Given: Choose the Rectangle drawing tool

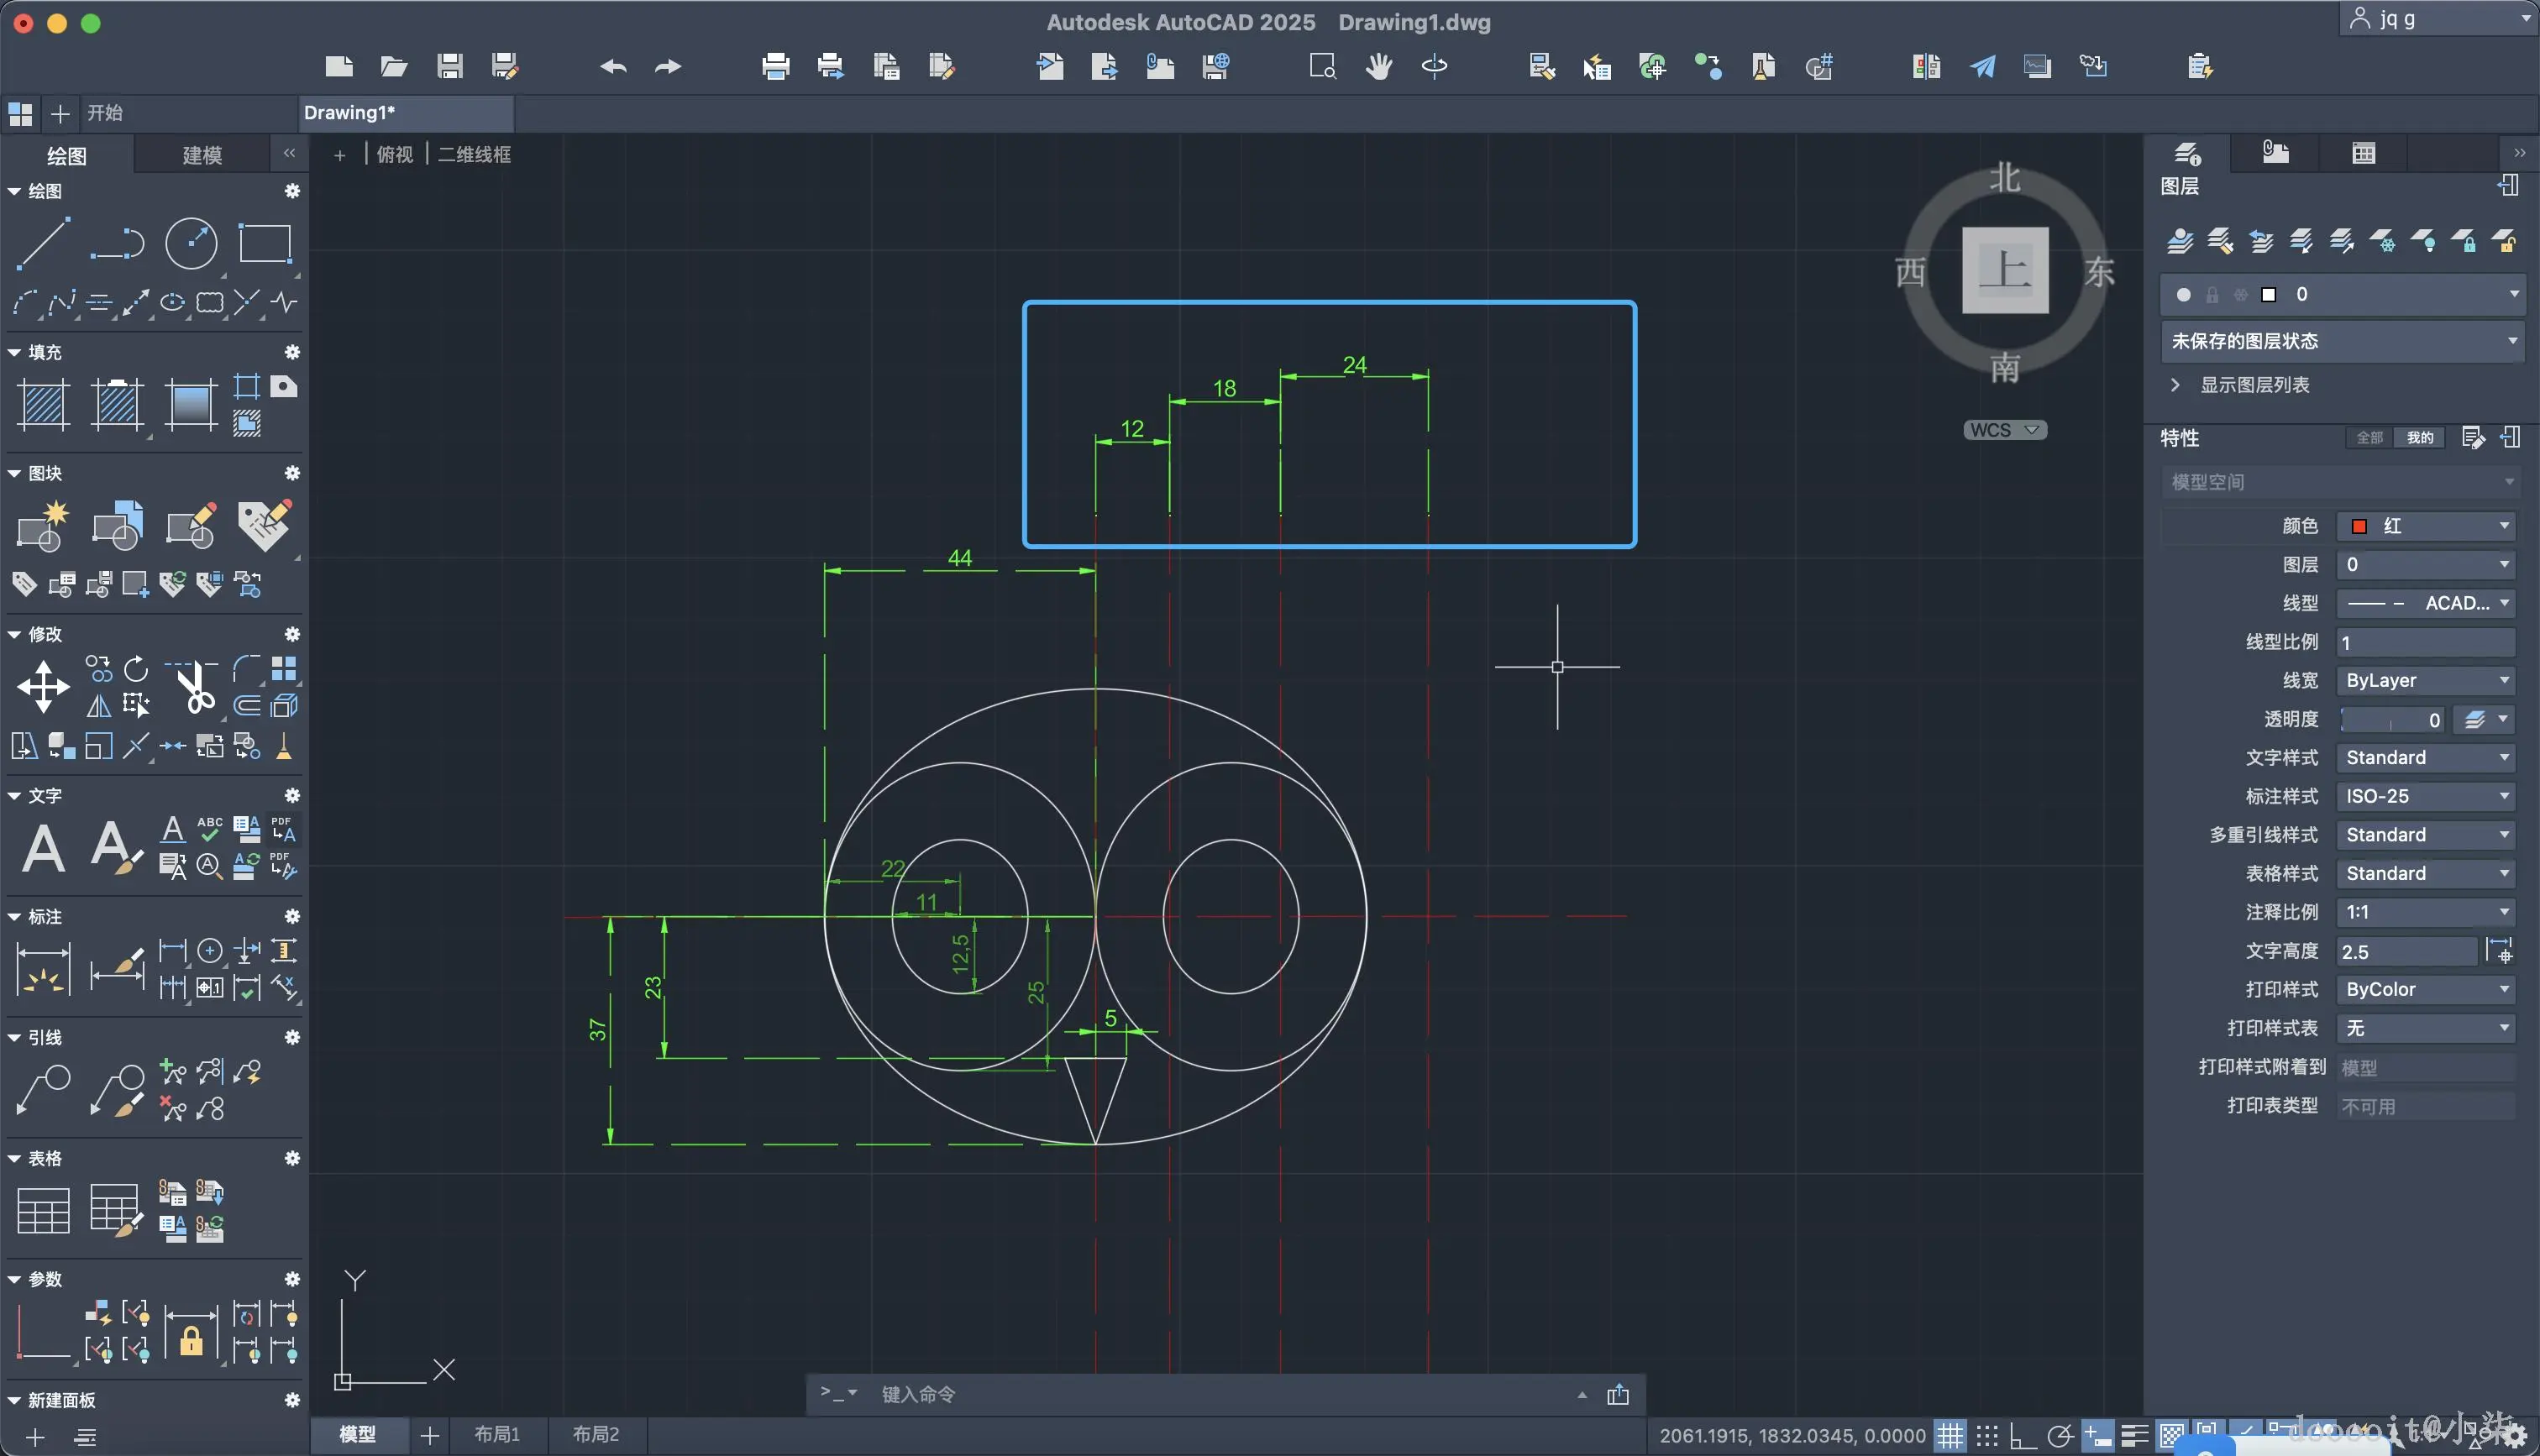Looking at the screenshot, I should point(264,242).
